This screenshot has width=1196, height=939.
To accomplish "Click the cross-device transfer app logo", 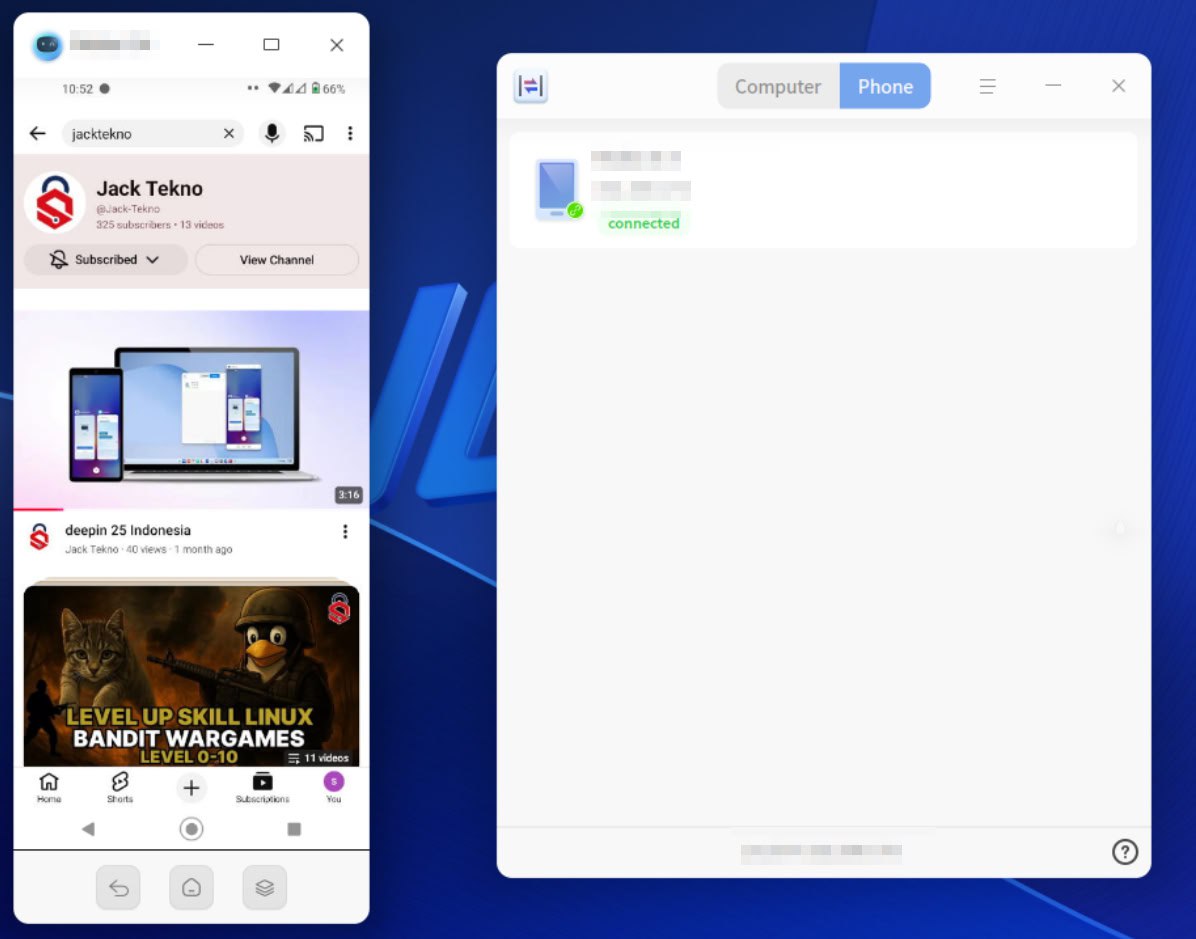I will [x=531, y=86].
